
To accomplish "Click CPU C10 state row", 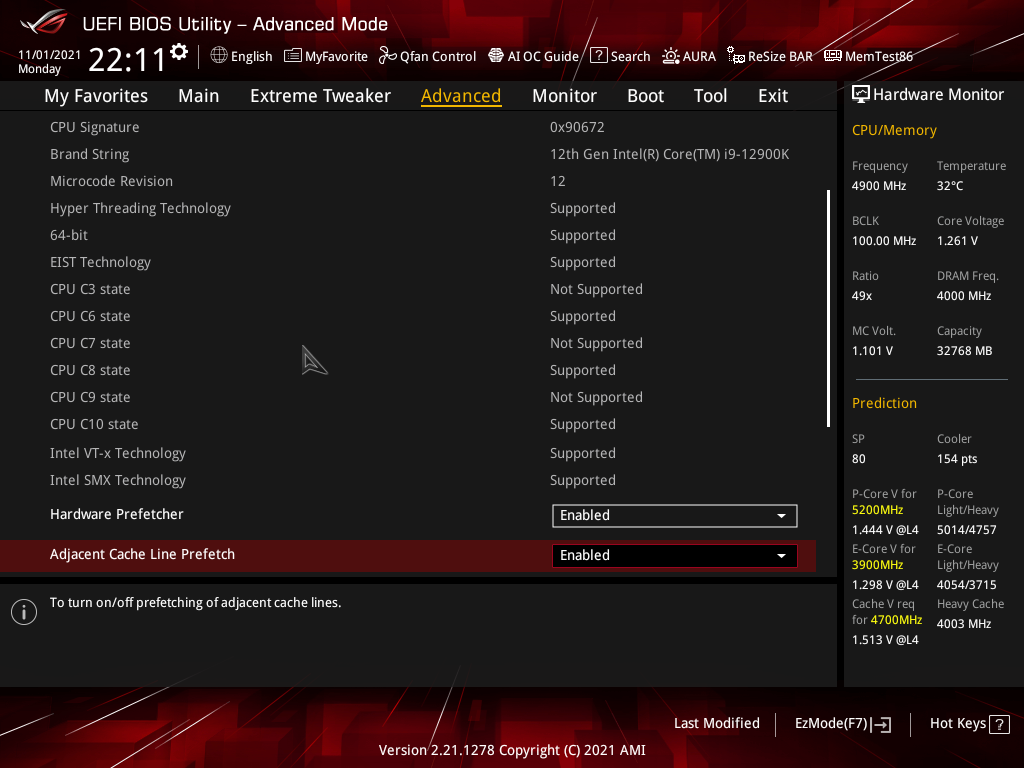I will 408,424.
